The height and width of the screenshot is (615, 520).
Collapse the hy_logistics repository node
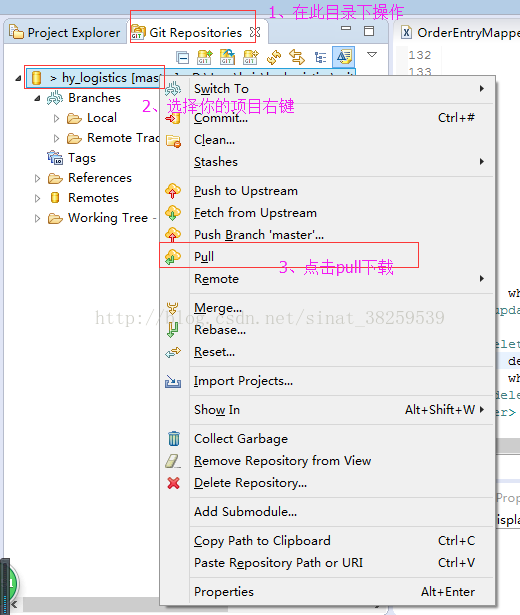click(18, 78)
